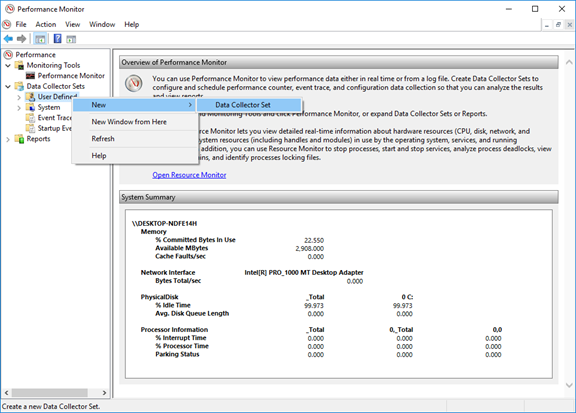Click the scroll down arrow in the right pane
576x413 pixels.
[569, 385]
